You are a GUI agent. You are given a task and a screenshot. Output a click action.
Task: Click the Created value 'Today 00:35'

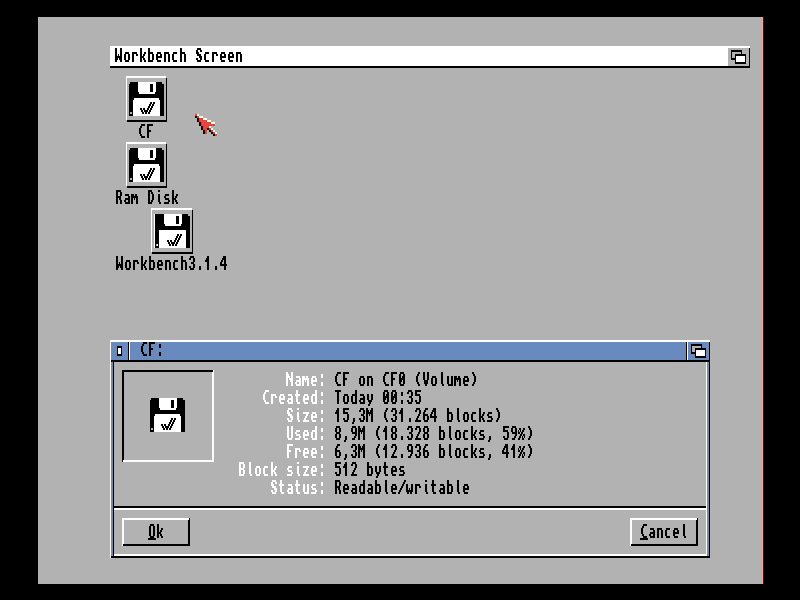tap(377, 398)
